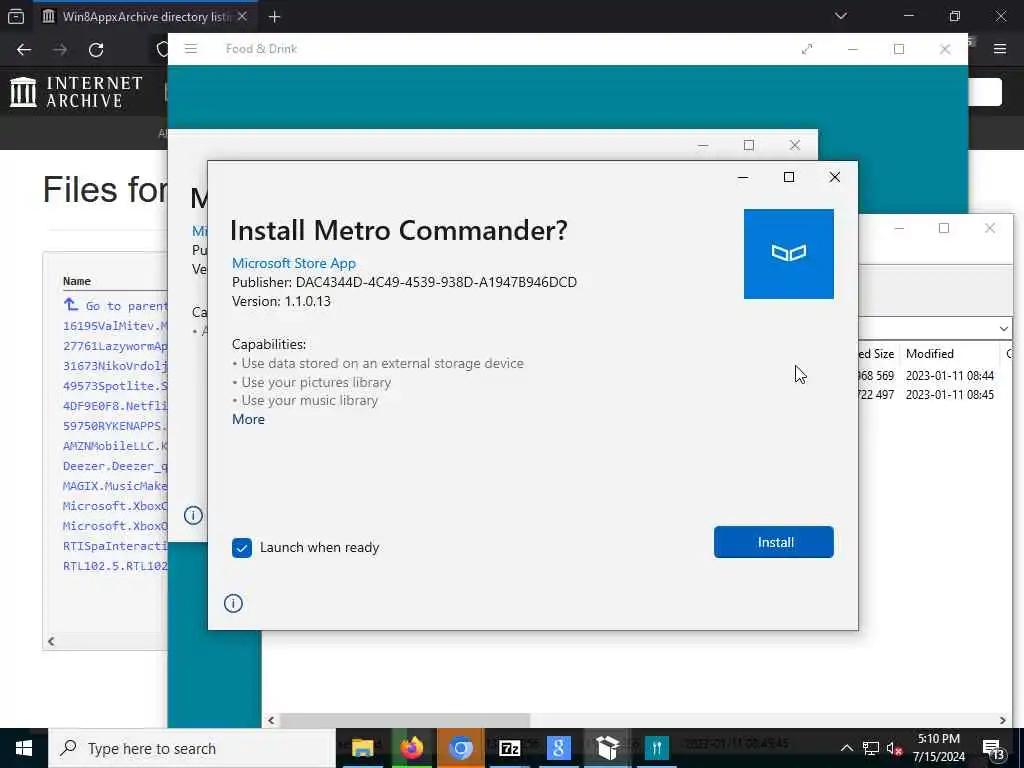The width and height of the screenshot is (1024, 768).
Task: Click the info icon on the rear installer window
Action: coord(193,515)
